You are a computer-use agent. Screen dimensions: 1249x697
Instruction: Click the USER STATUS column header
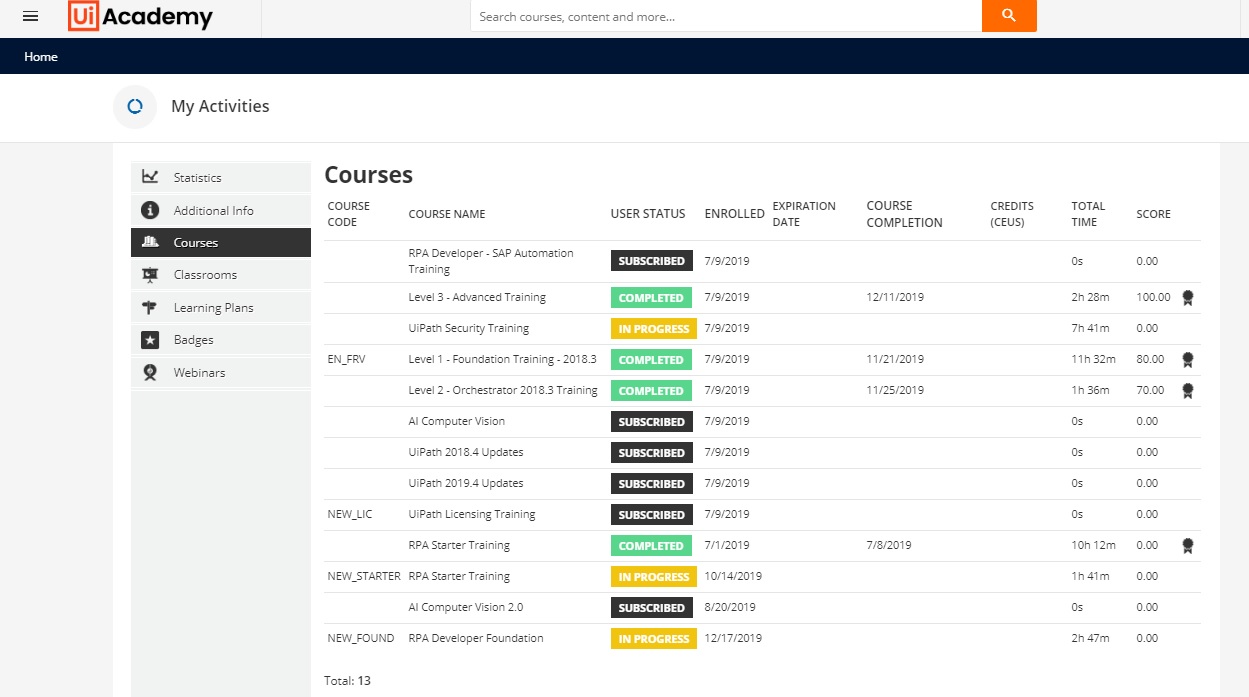(648, 214)
